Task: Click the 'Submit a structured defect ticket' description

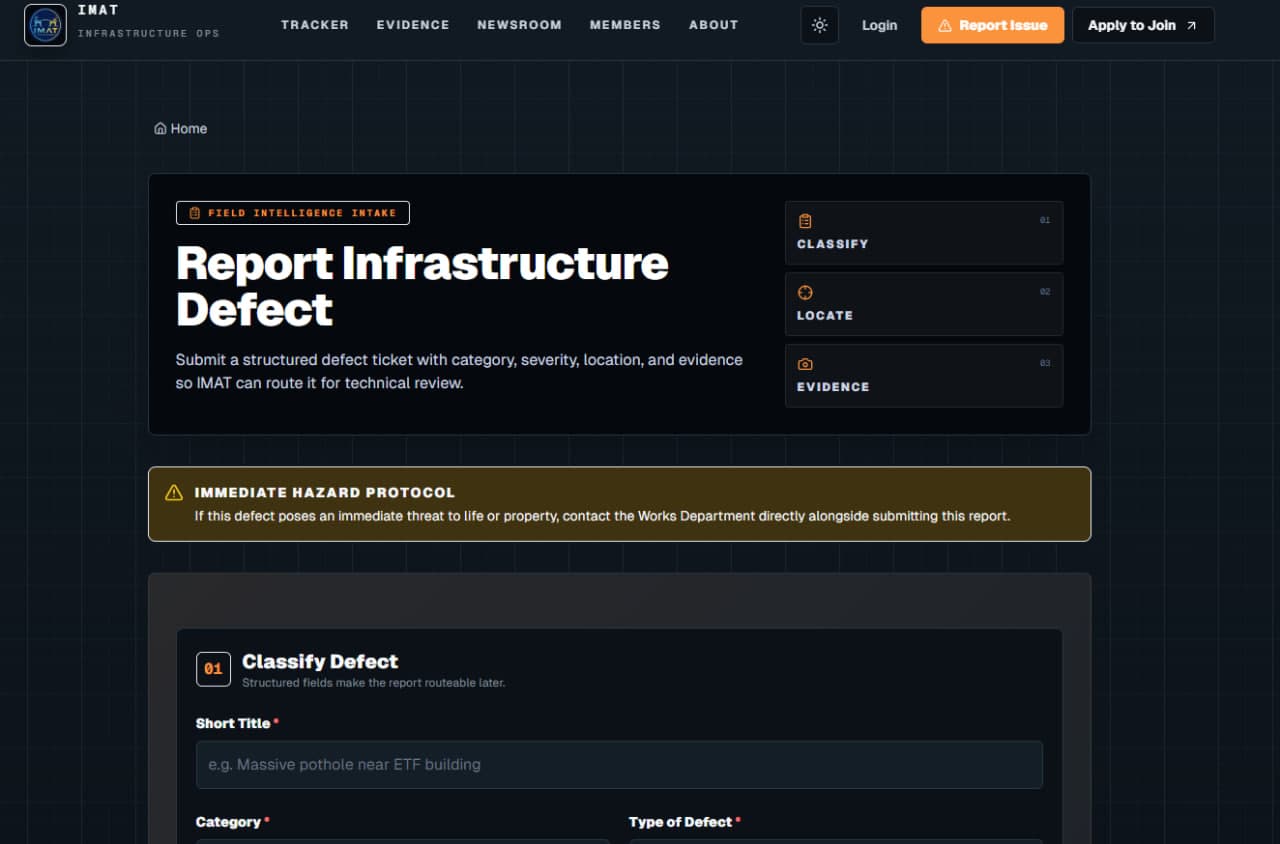Action: [459, 371]
